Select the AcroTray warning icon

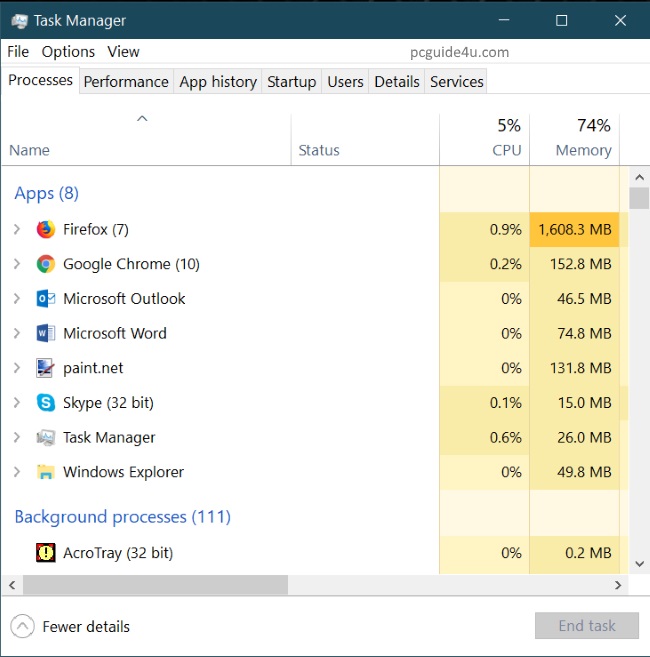pos(45,552)
